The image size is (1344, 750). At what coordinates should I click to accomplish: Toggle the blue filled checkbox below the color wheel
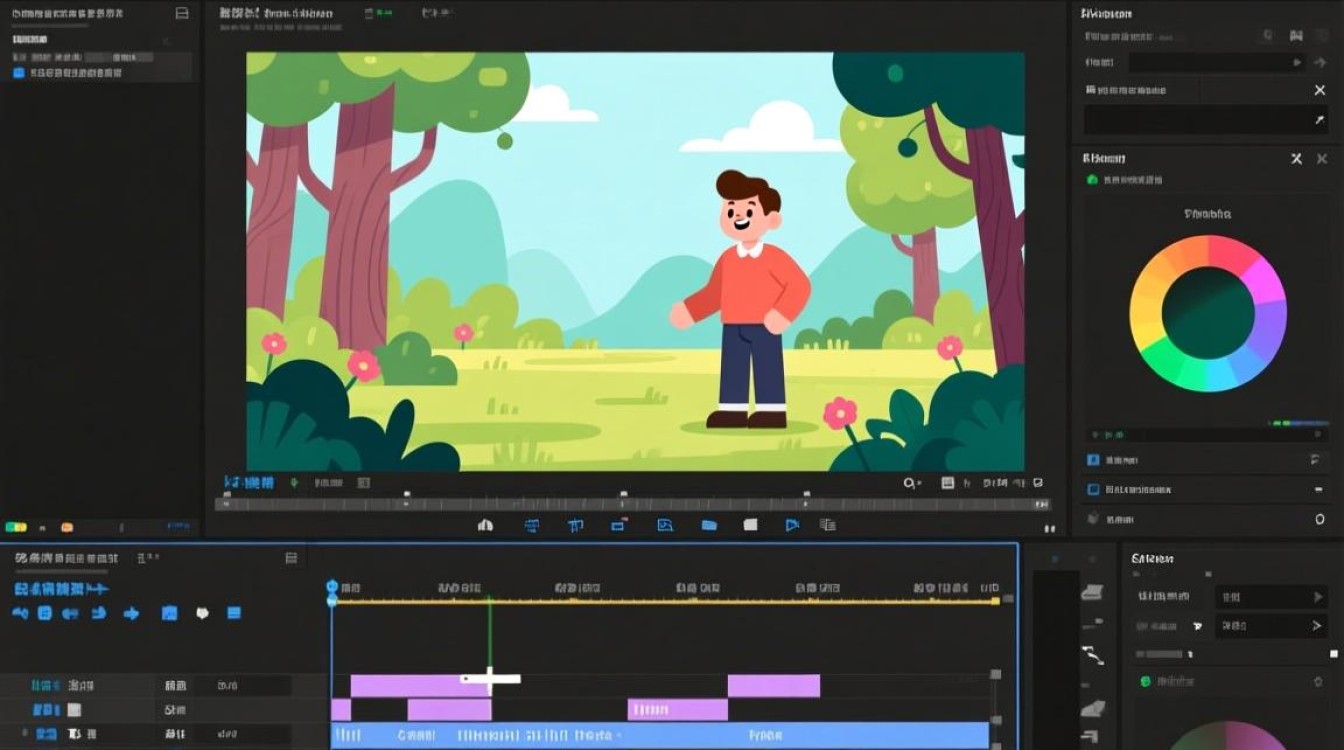tap(1093, 460)
